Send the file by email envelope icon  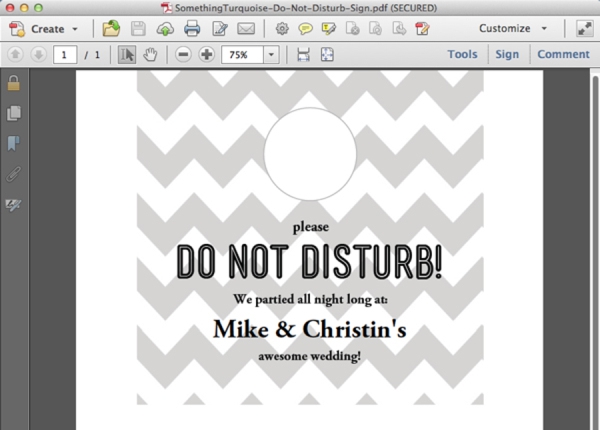246,29
